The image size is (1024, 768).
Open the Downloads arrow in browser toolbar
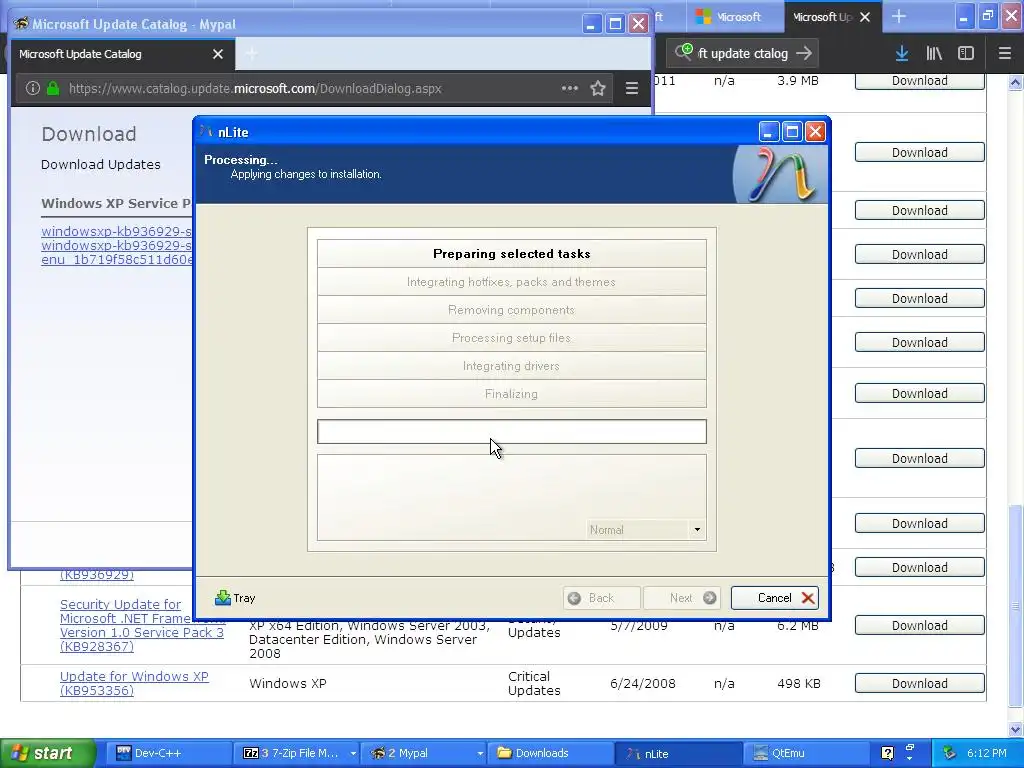click(902, 54)
